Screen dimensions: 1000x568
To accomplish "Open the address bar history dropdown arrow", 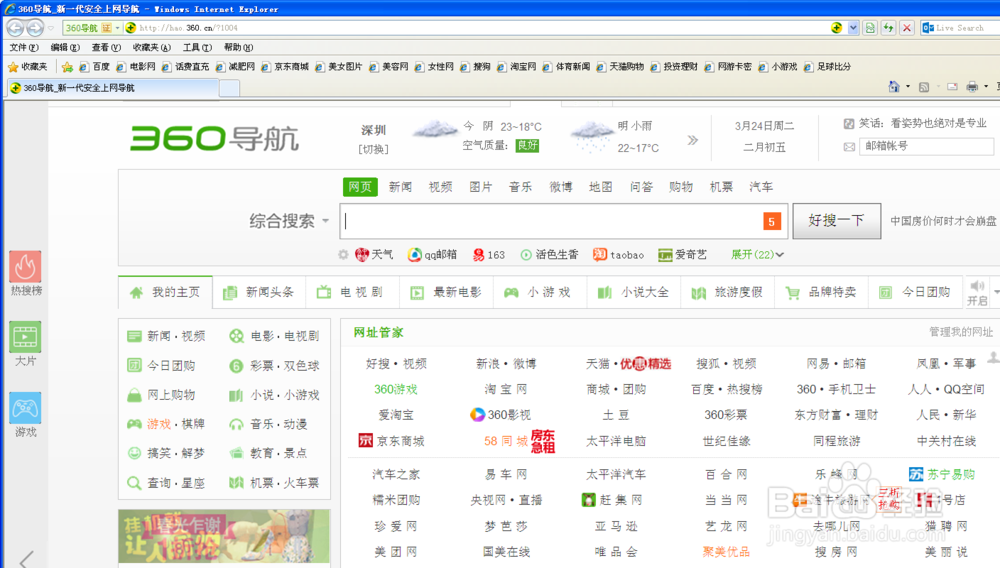I will 853,27.
